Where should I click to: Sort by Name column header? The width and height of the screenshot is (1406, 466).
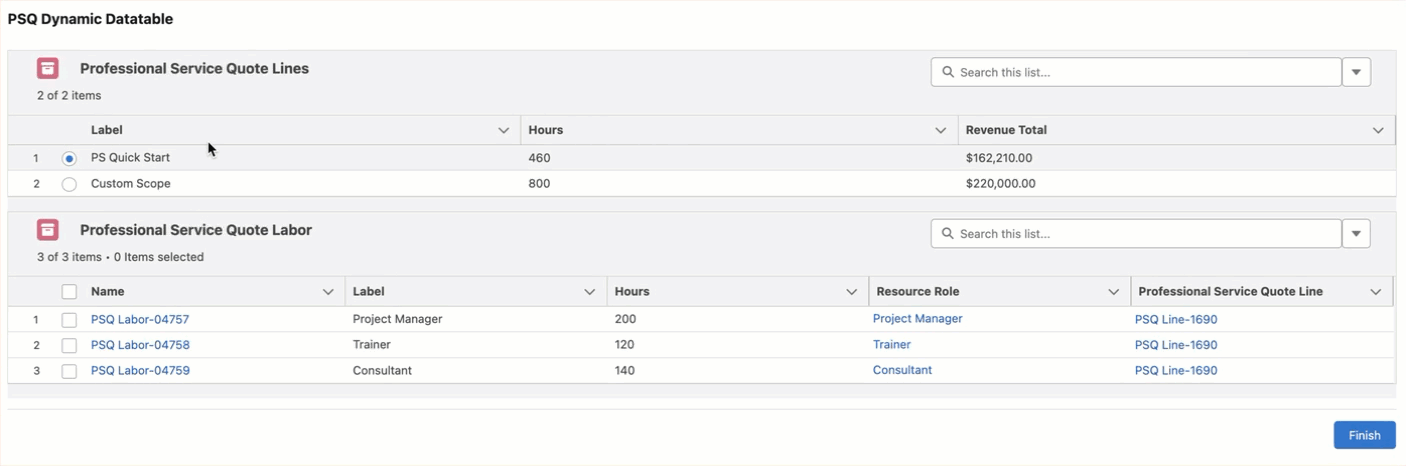pos(107,292)
